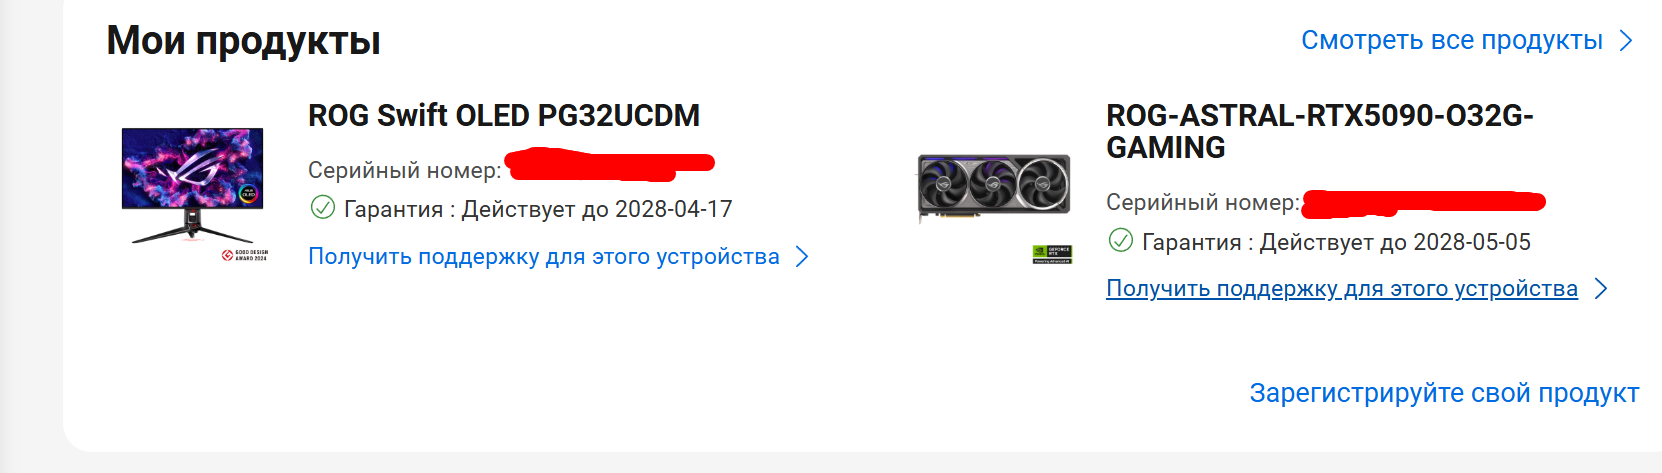Image resolution: width=1662 pixels, height=473 pixels.
Task: Click the warranty date 2028-05-05 text
Action: point(1472,242)
